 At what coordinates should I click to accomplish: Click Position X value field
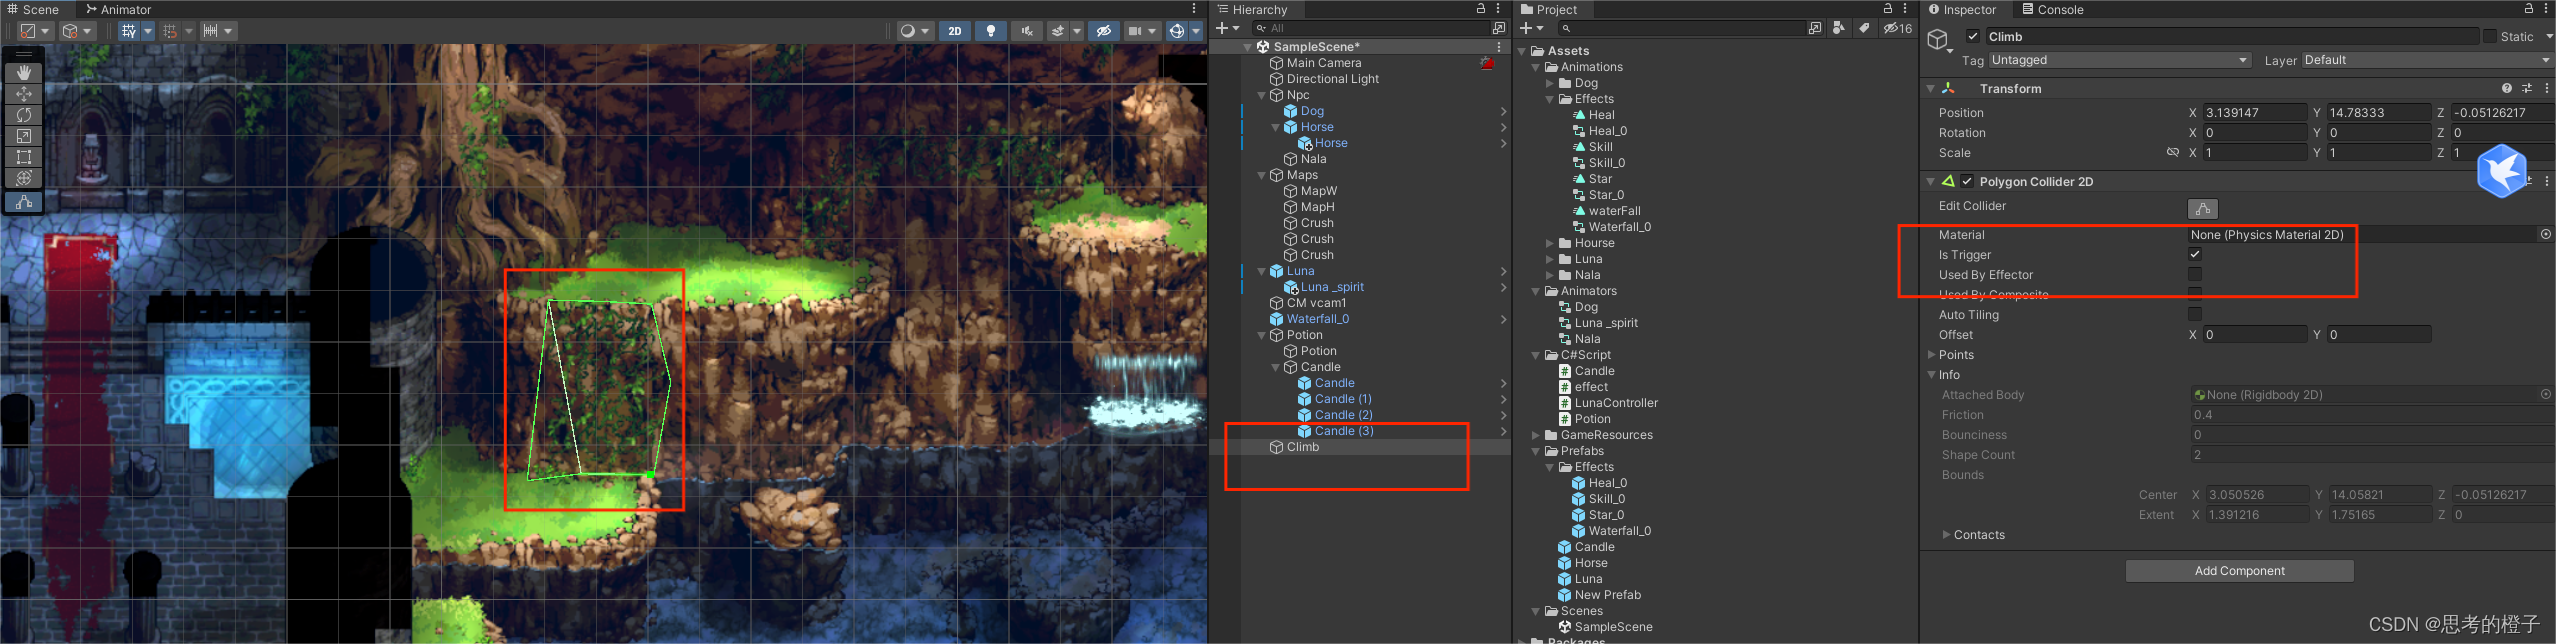click(2255, 113)
